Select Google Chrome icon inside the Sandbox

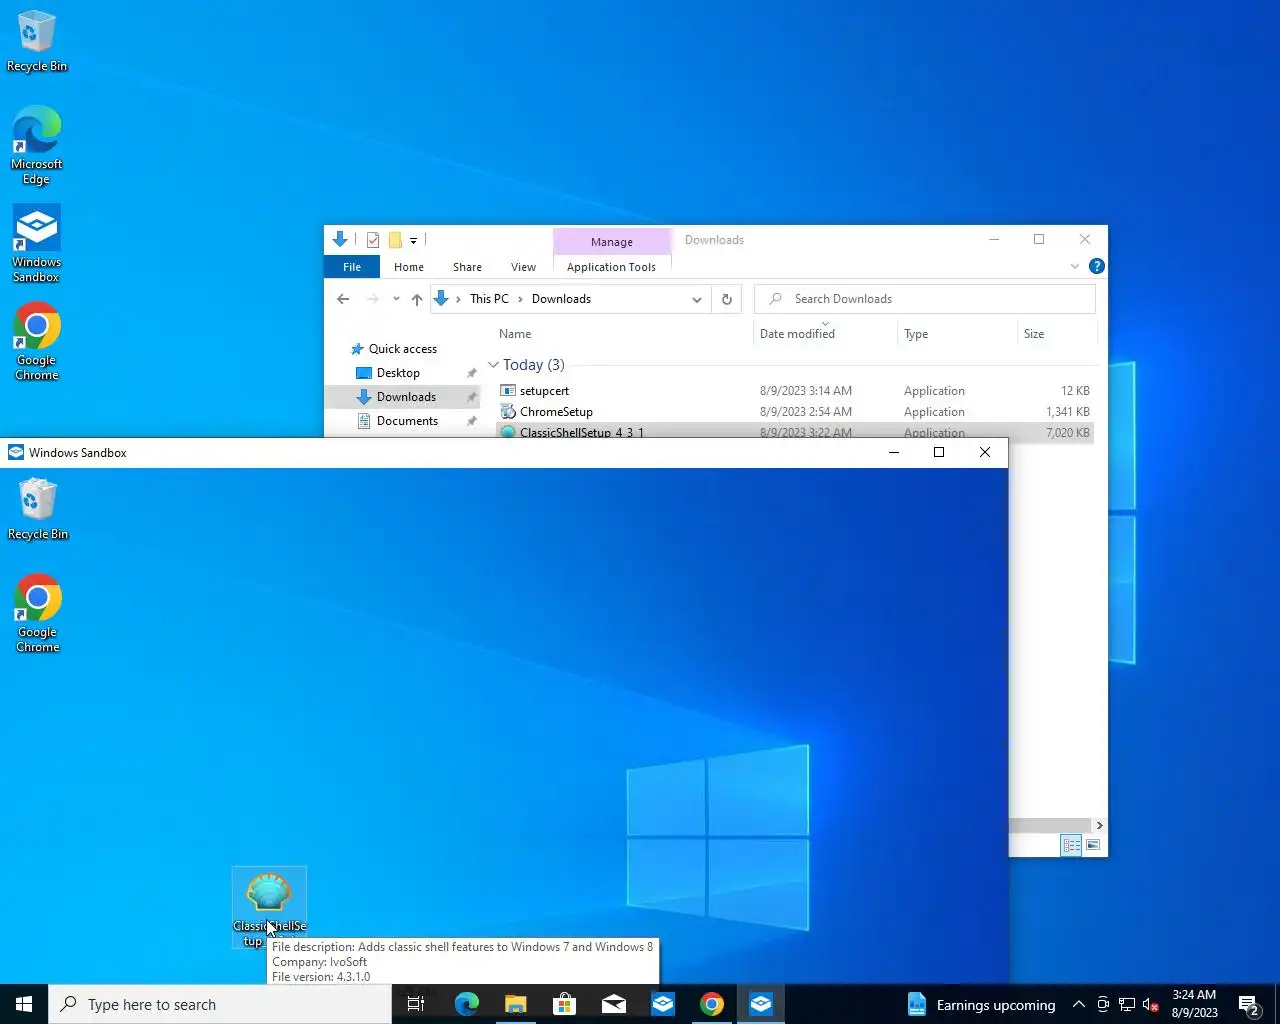pyautogui.click(x=38, y=613)
